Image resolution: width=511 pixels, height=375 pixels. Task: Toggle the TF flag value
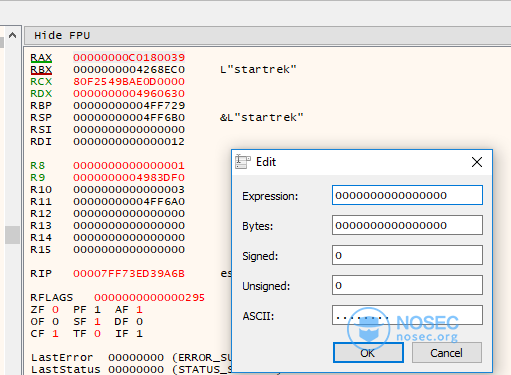(x=97, y=334)
